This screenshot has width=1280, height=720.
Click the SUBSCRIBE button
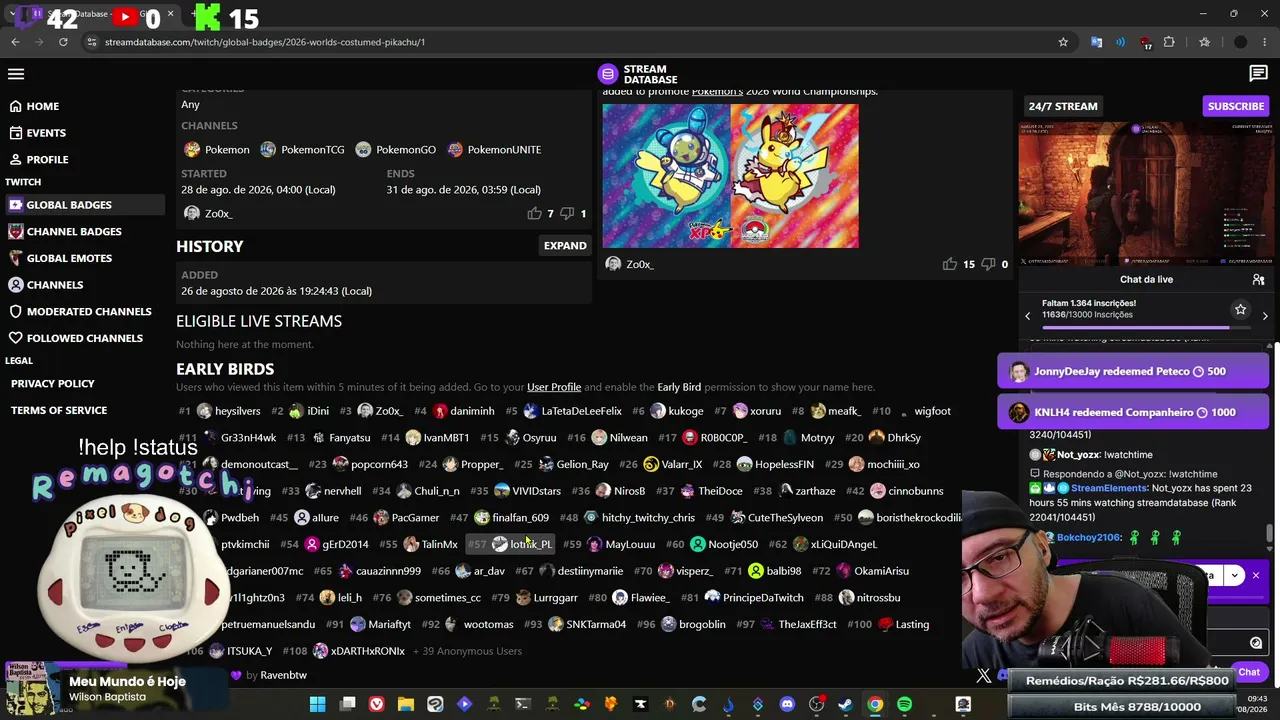tap(1236, 106)
